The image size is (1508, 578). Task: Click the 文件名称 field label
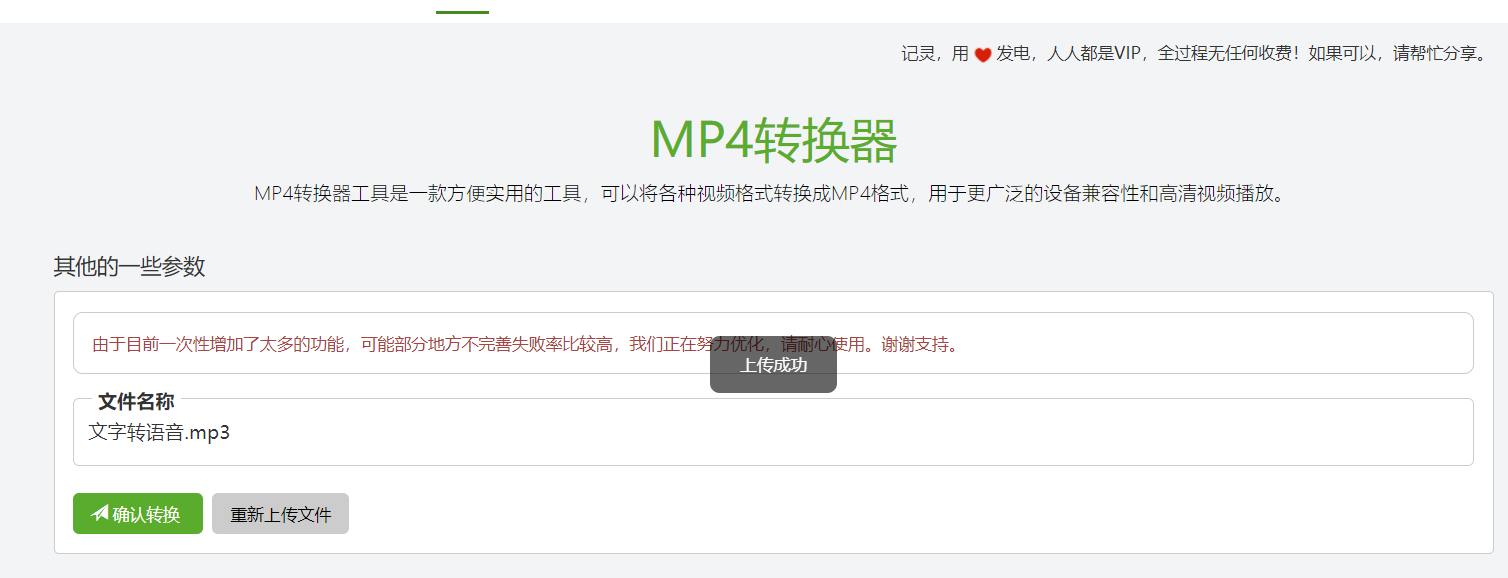[x=136, y=402]
